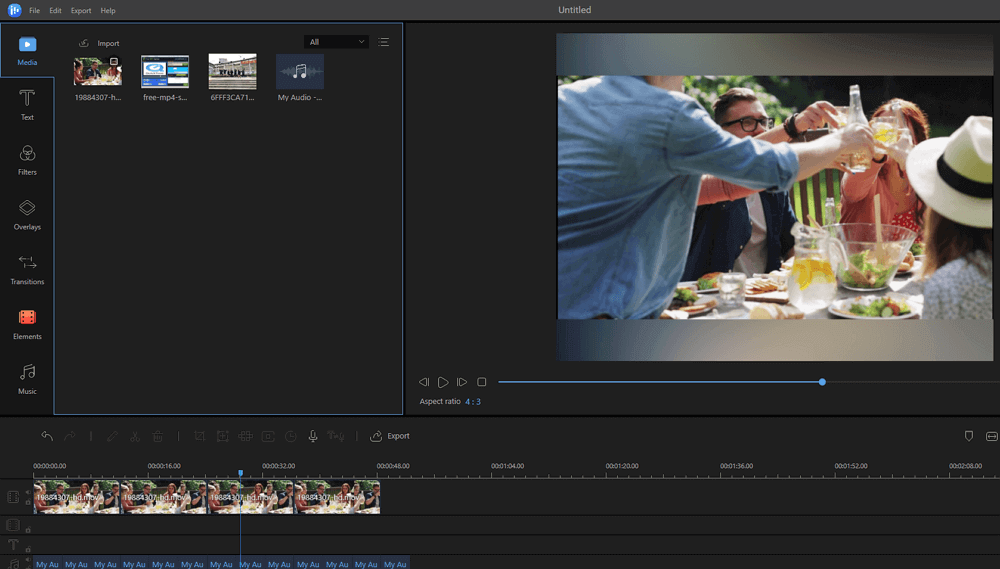The height and width of the screenshot is (569, 1000).
Task: Switch to the Media tab
Action: (x=27, y=50)
